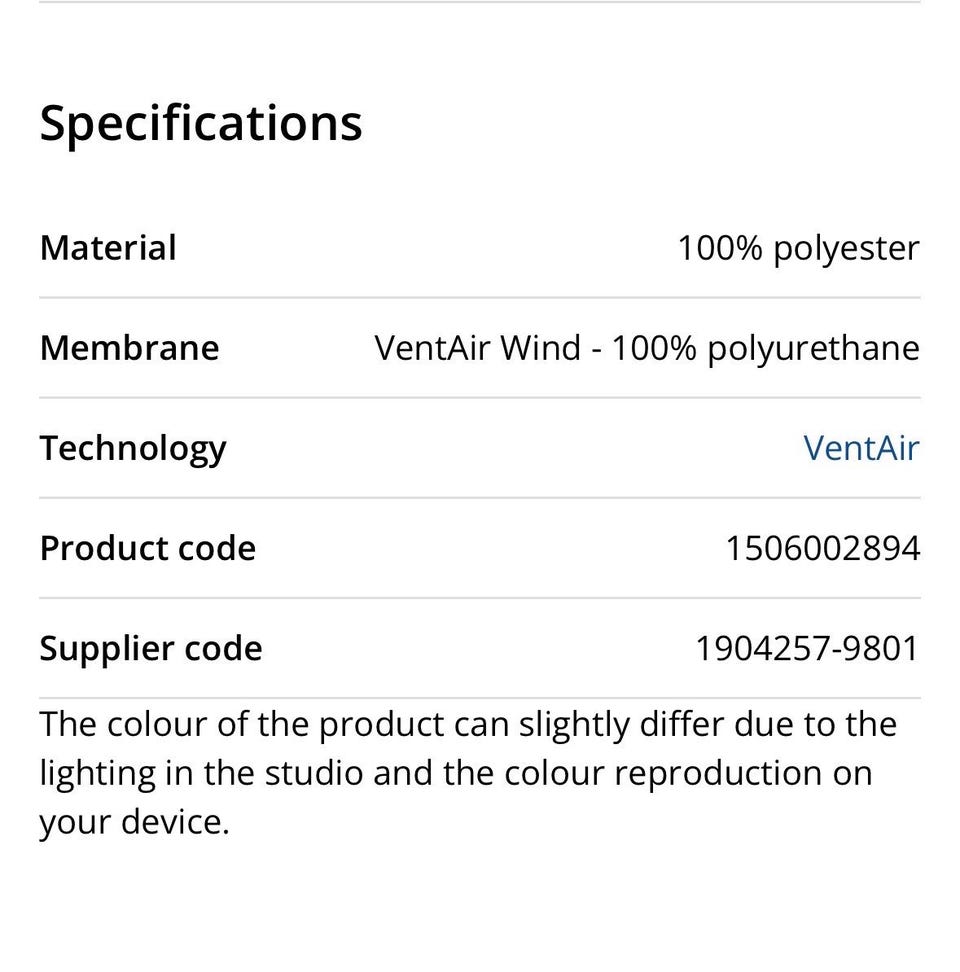Click the divider below Material row

click(480, 298)
